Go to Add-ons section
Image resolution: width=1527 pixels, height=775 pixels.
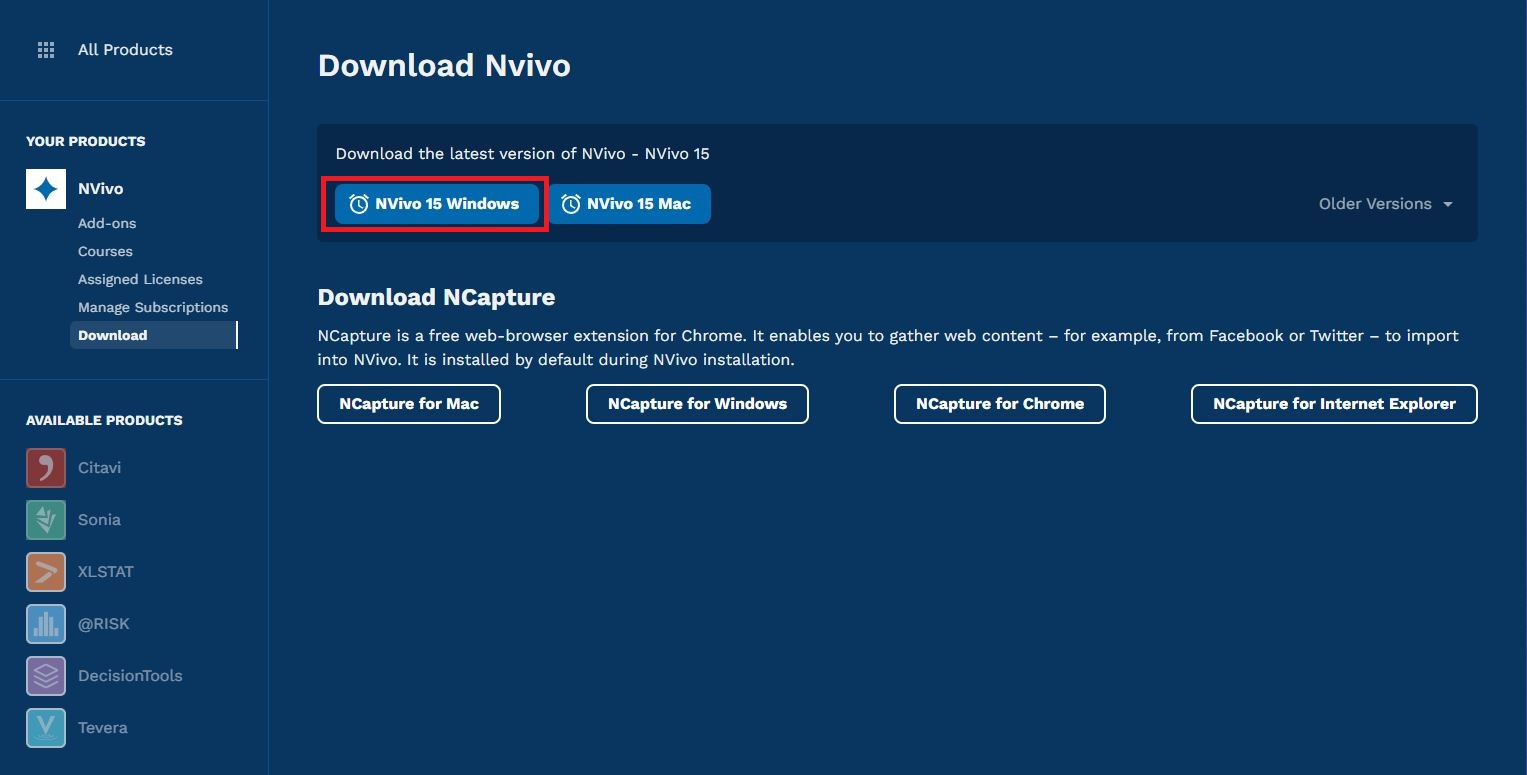pos(107,224)
